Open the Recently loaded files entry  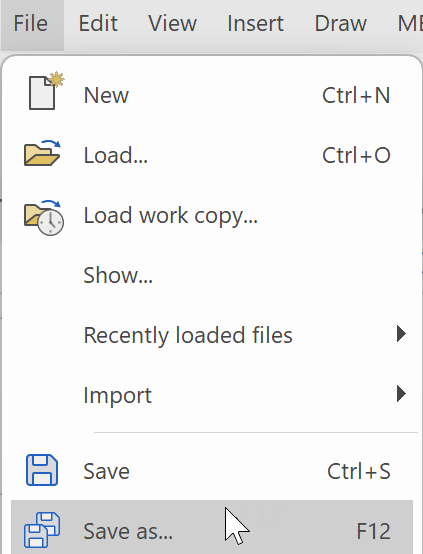(212, 335)
